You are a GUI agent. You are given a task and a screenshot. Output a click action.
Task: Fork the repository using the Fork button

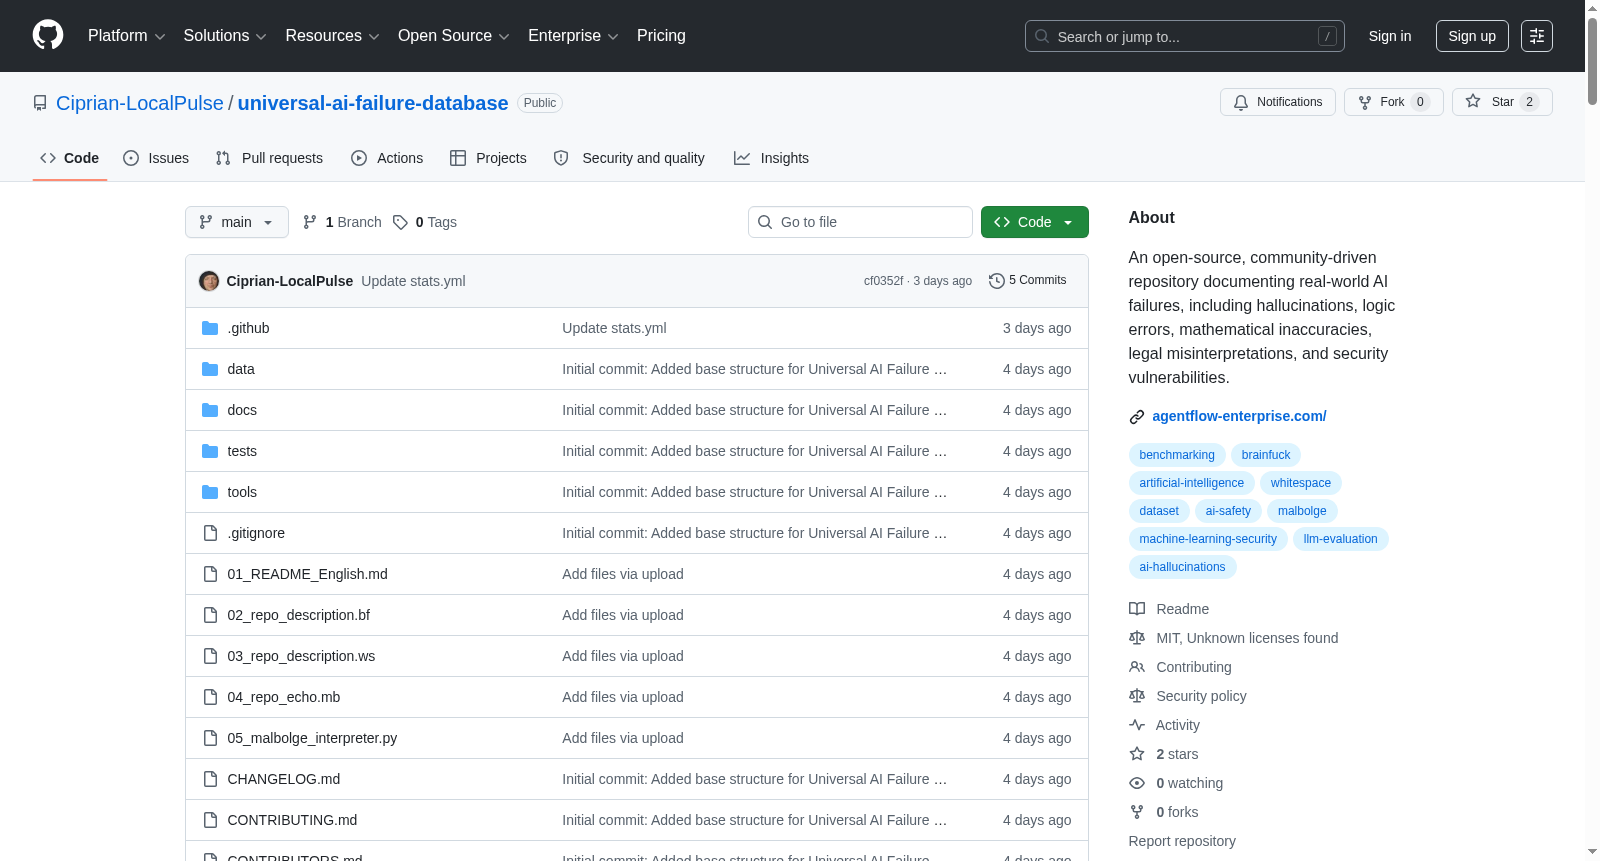[x=1394, y=102]
